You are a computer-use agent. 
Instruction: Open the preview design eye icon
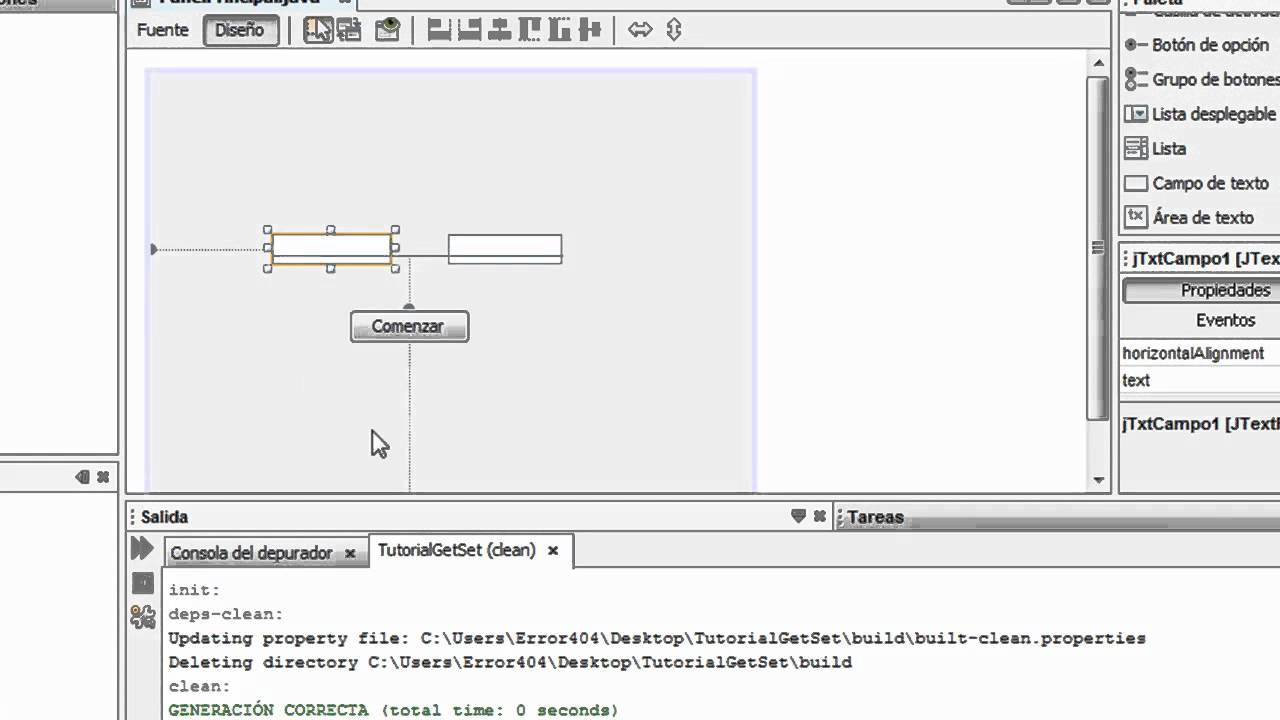click(387, 30)
